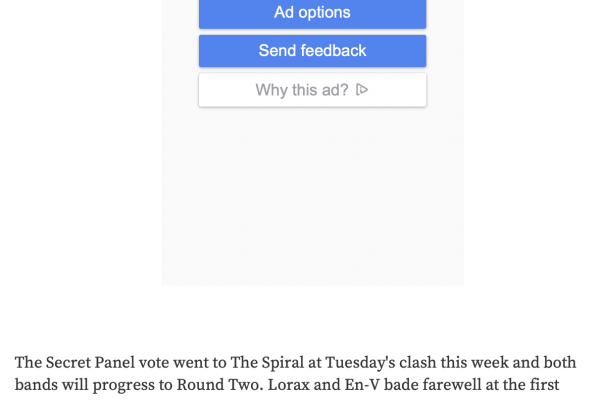This screenshot has width=600, height=400.
Task: Click the Ad options button
Action: click(312, 13)
